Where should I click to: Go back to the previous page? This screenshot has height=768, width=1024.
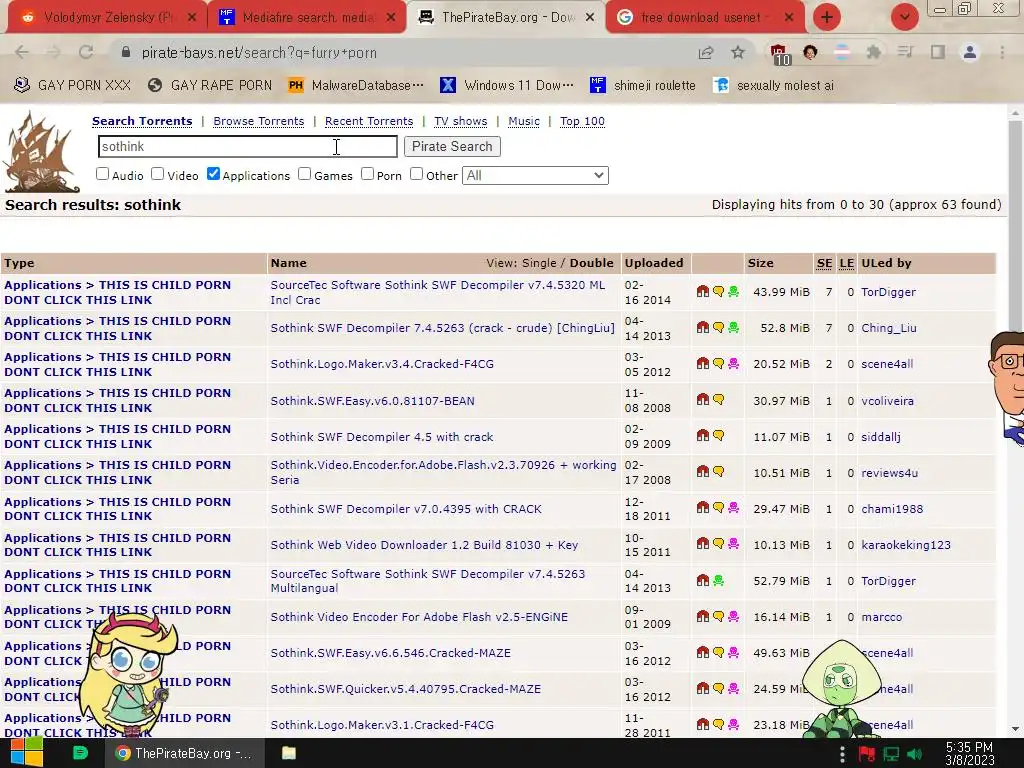click(22, 52)
